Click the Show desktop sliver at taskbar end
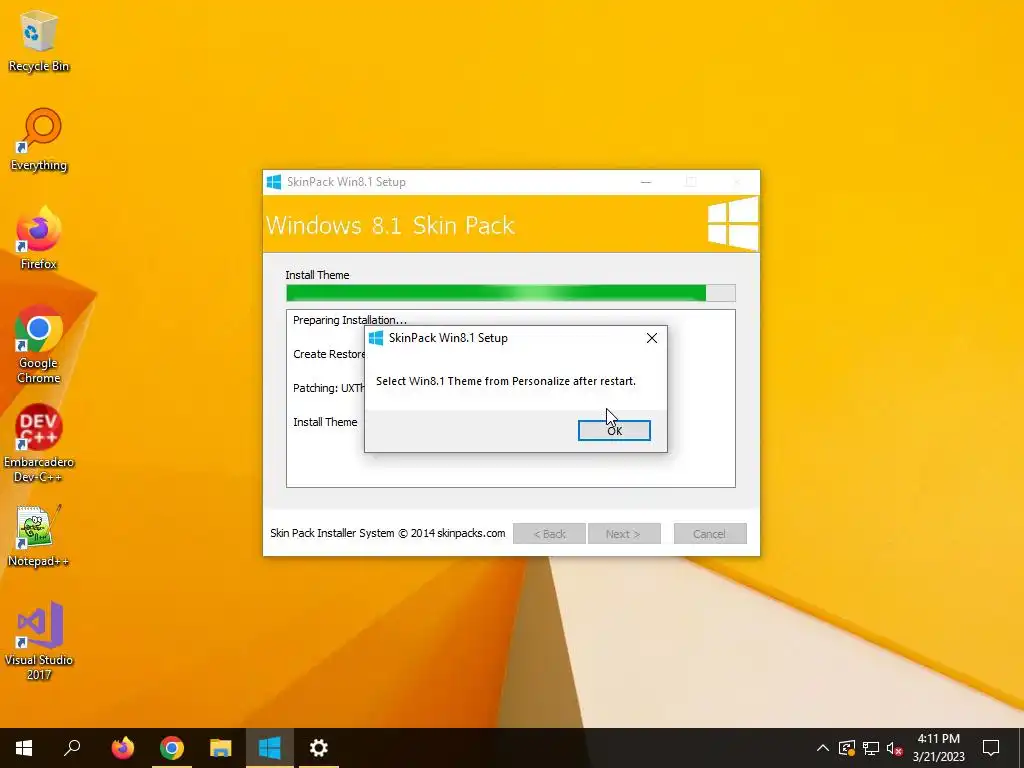1024x768 pixels. click(x=1020, y=748)
